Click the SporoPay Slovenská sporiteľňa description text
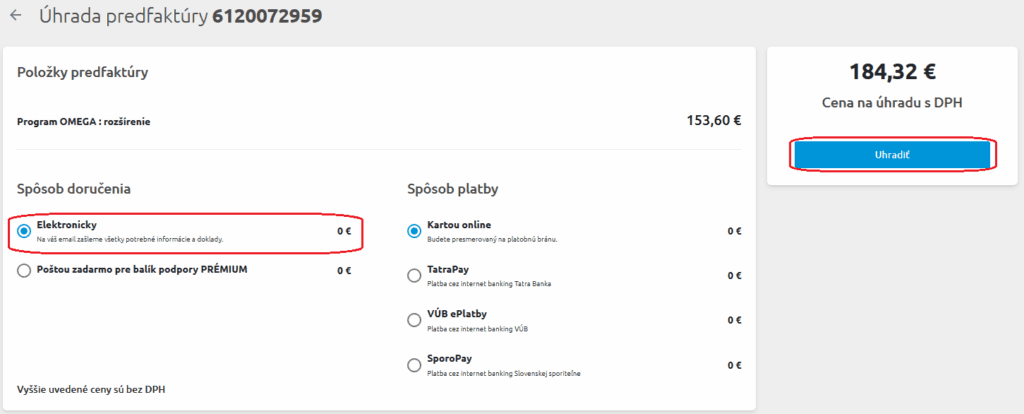This screenshot has width=1024, height=414. click(x=503, y=374)
